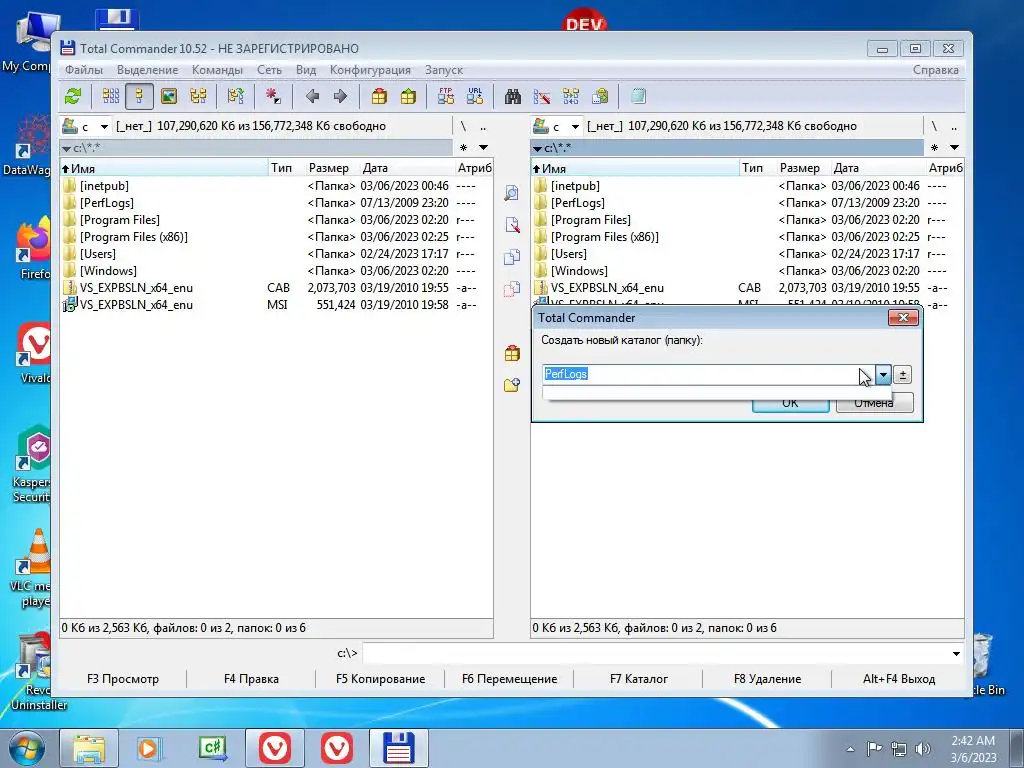The height and width of the screenshot is (768, 1024).
Task: Open the Сеть menu
Action: pos(269,70)
